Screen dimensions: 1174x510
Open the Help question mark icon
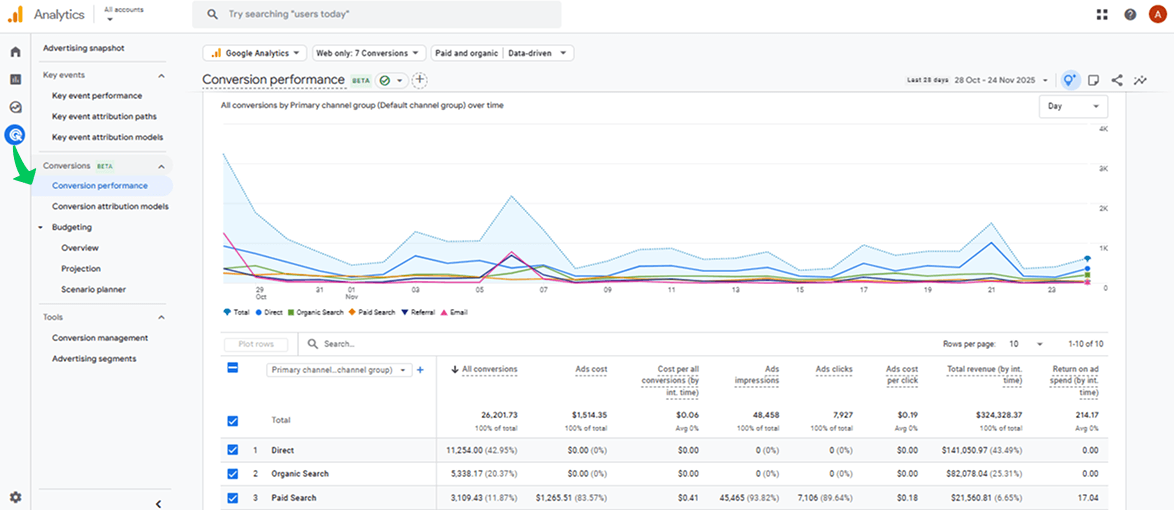click(x=1130, y=14)
